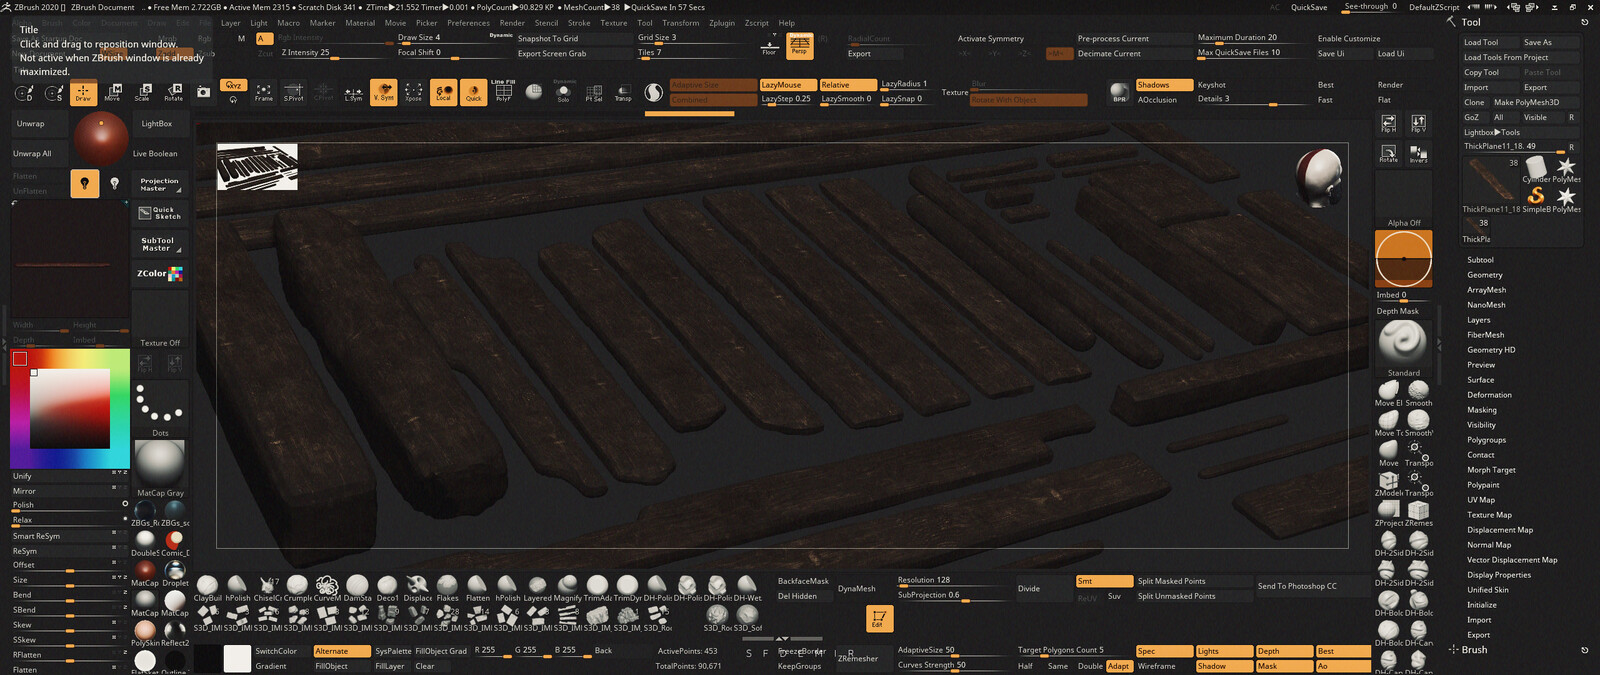Start a BPR render
The height and width of the screenshot is (675, 1600).
1120,92
